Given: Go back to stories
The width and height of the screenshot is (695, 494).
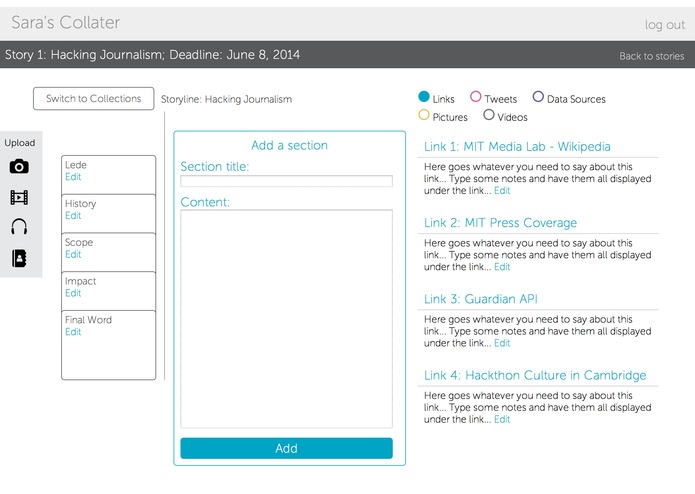Looking at the screenshot, I should pos(652,56).
